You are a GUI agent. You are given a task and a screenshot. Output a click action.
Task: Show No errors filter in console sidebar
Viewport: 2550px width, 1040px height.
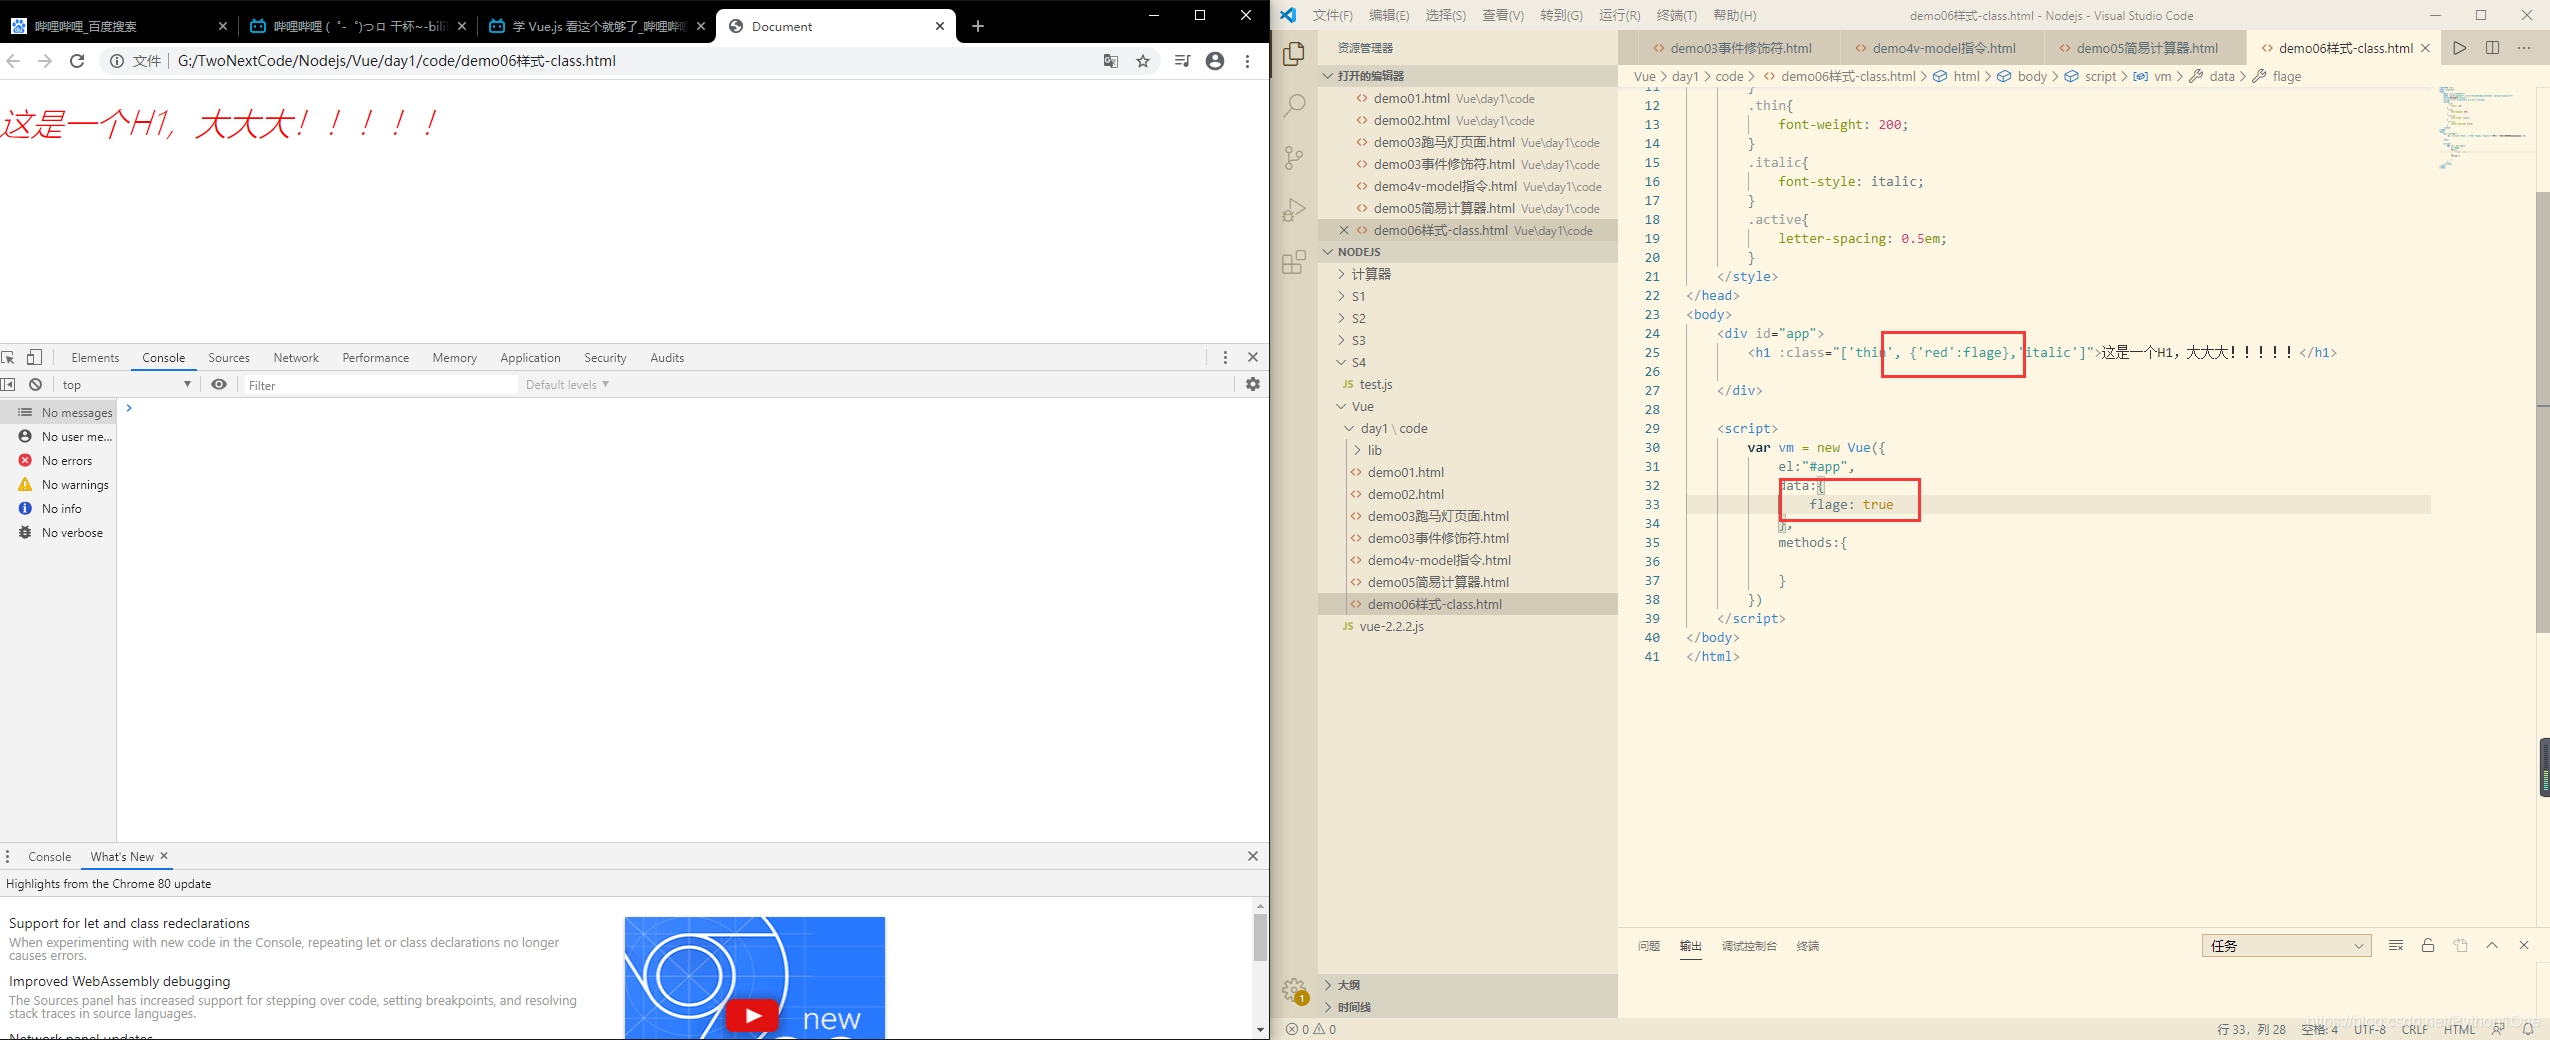pyautogui.click(x=58, y=461)
